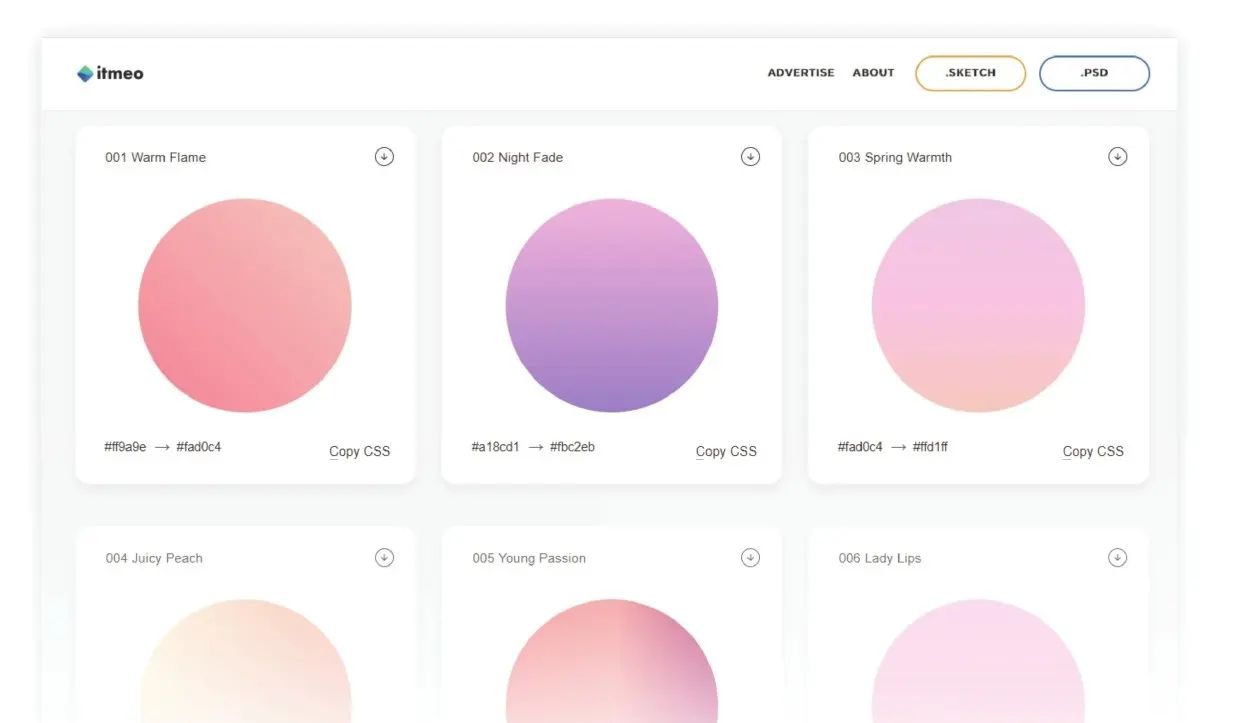The height and width of the screenshot is (723, 1247).
Task: Click the .PSD download button
Action: tap(1094, 73)
